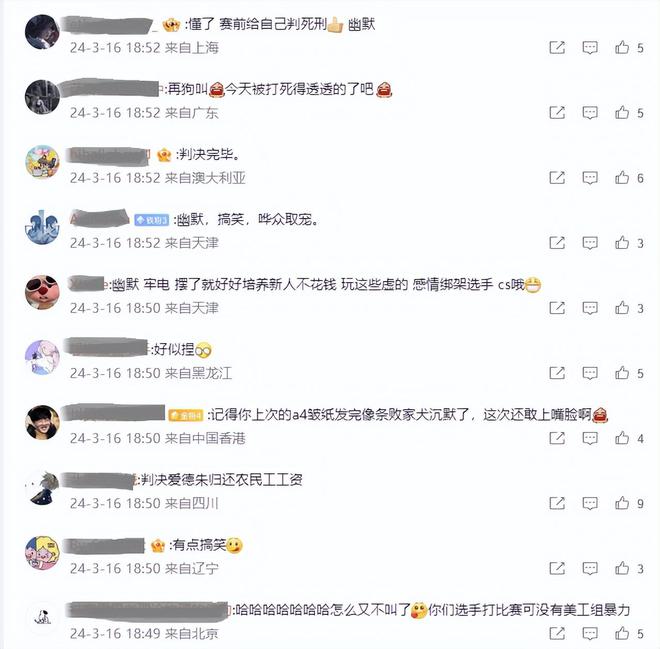
Task: Open the reply icon on the 好似捏 comment
Action: click(x=590, y=373)
